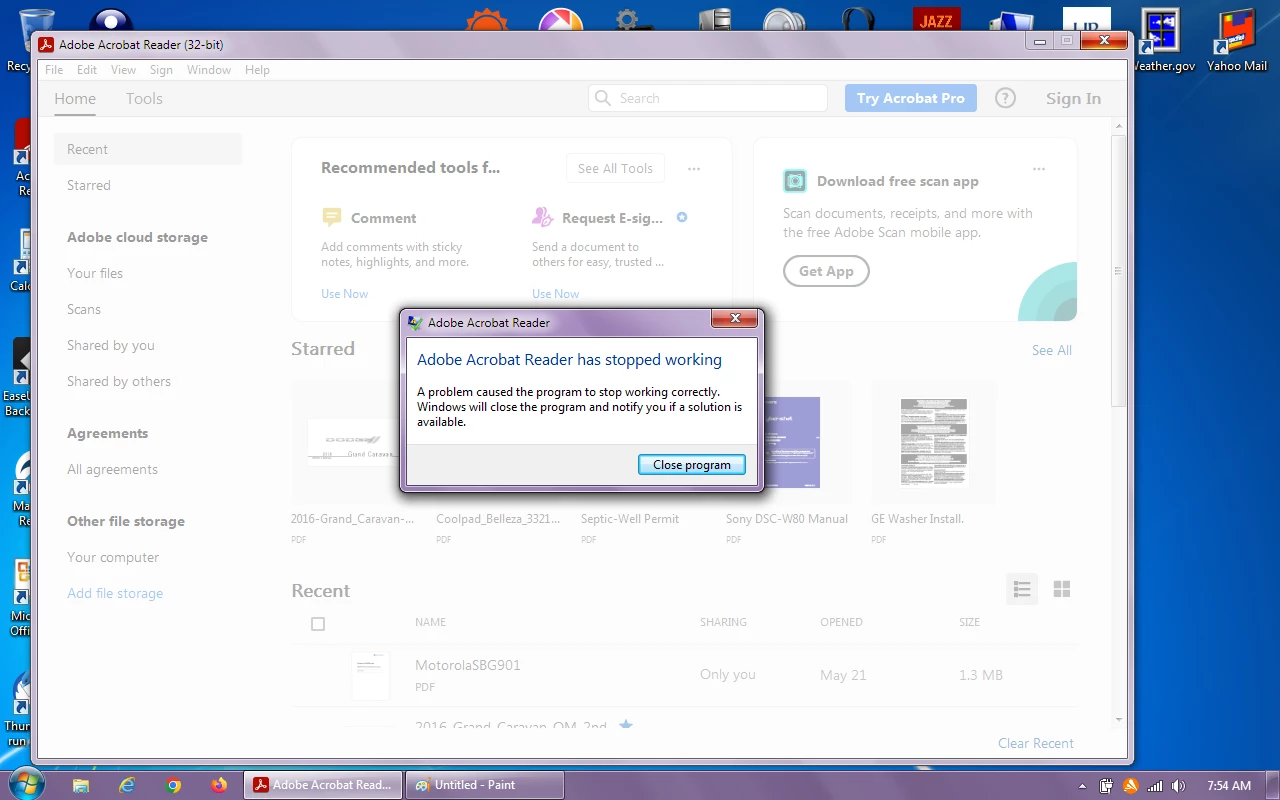
Task: Open the File menu
Action: click(54, 70)
